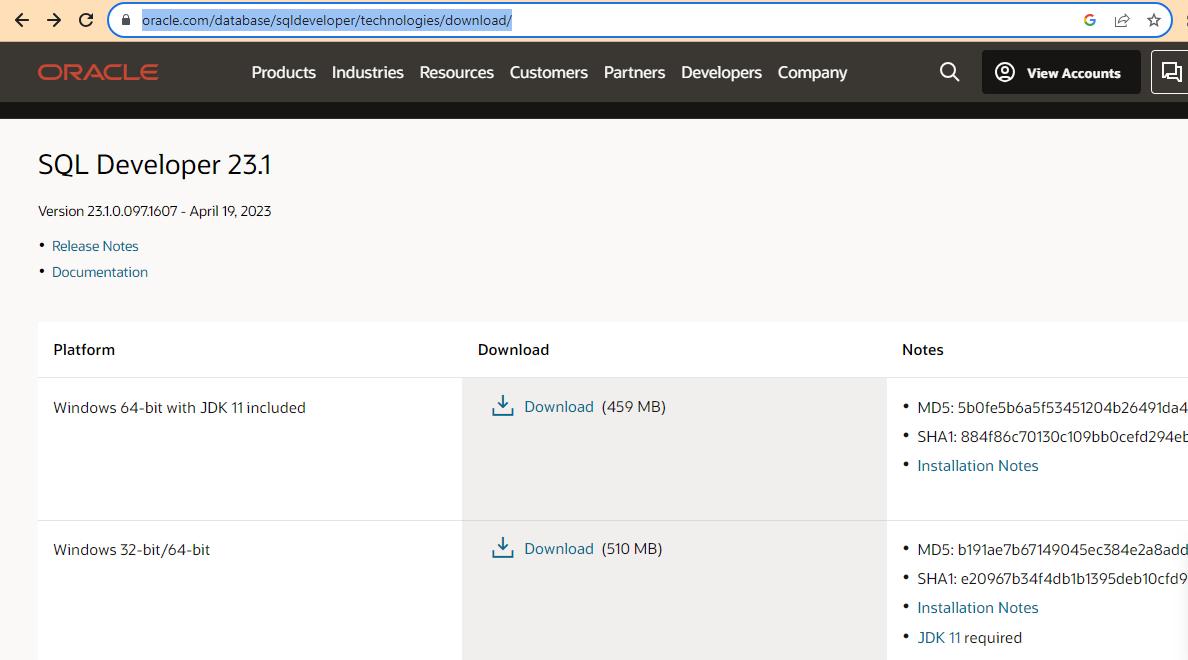The width and height of the screenshot is (1188, 660).
Task: Click the download icon for Windows 32-bit/64-bit
Action: click(x=502, y=547)
